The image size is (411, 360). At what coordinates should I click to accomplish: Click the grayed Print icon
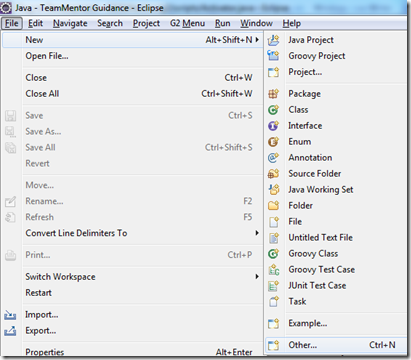click(10, 255)
